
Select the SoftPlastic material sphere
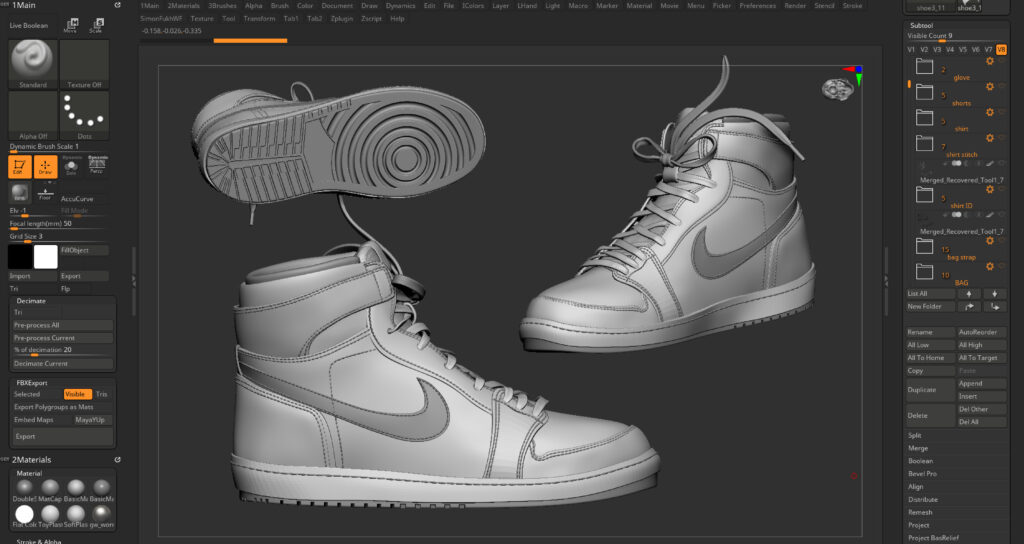click(x=76, y=514)
